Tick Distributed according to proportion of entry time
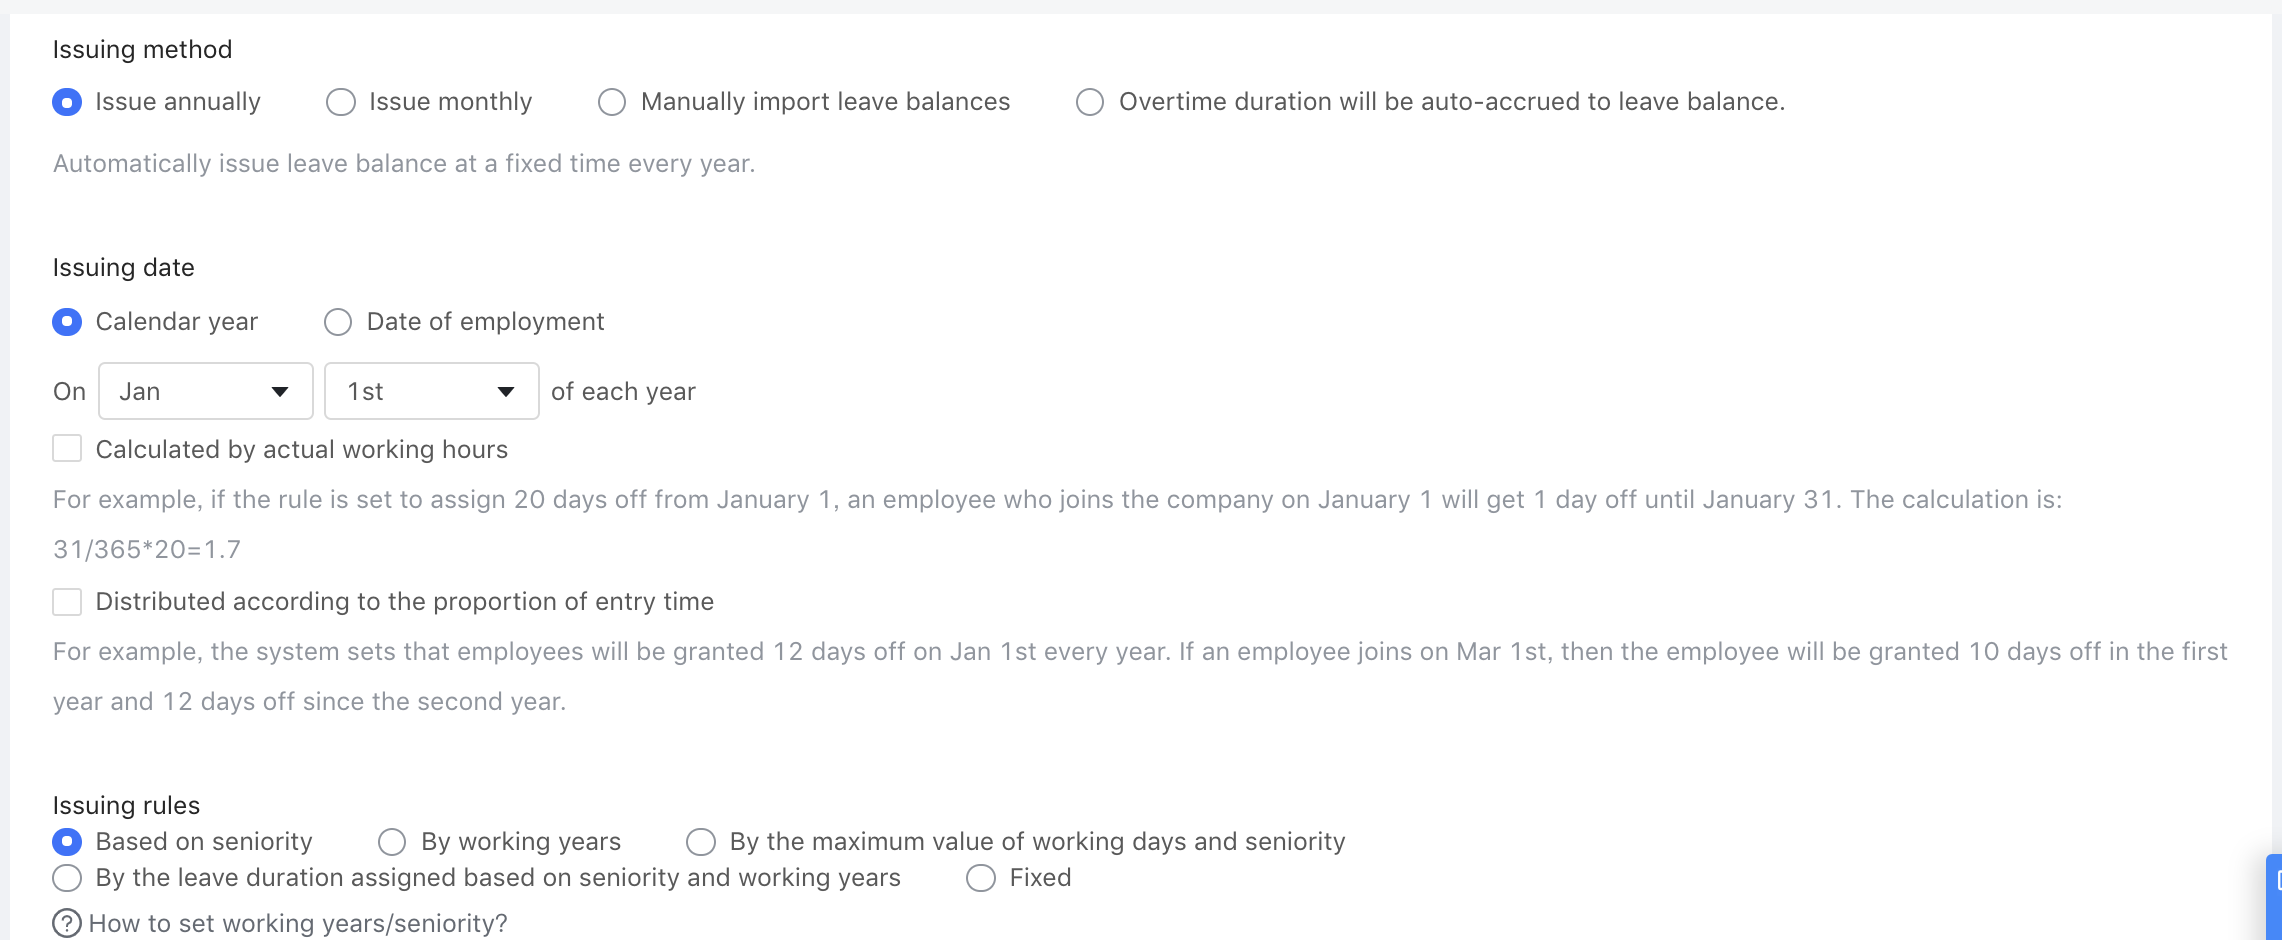The width and height of the screenshot is (2282, 940). tap(67, 601)
